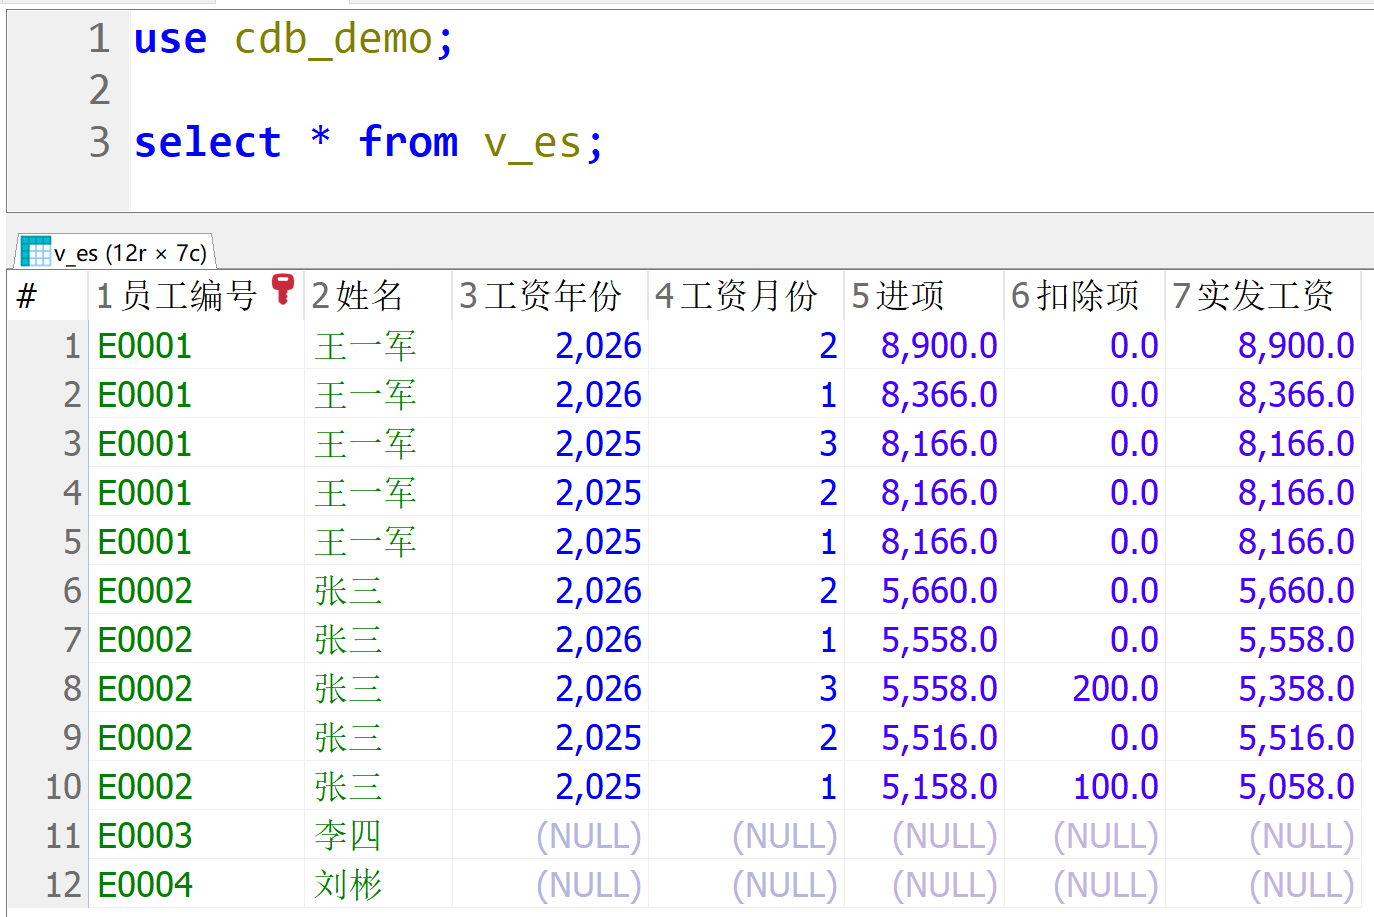Select the 8,900.0 income cell in row 1

(x=938, y=346)
